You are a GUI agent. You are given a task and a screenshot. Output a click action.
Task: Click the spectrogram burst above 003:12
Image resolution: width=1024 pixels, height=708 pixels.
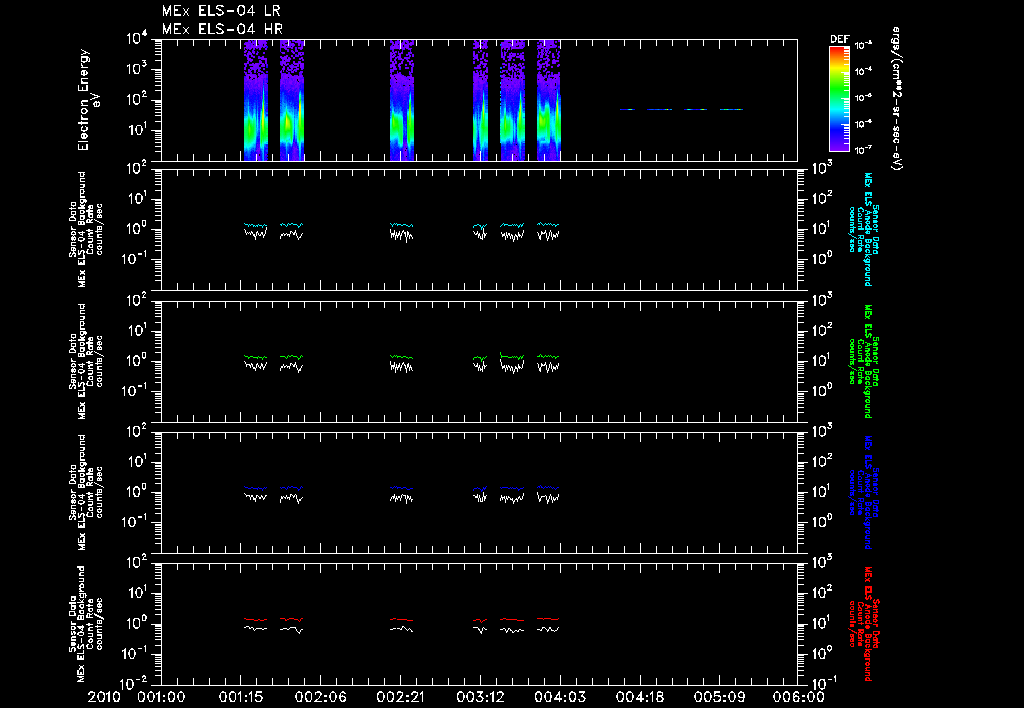point(481,100)
